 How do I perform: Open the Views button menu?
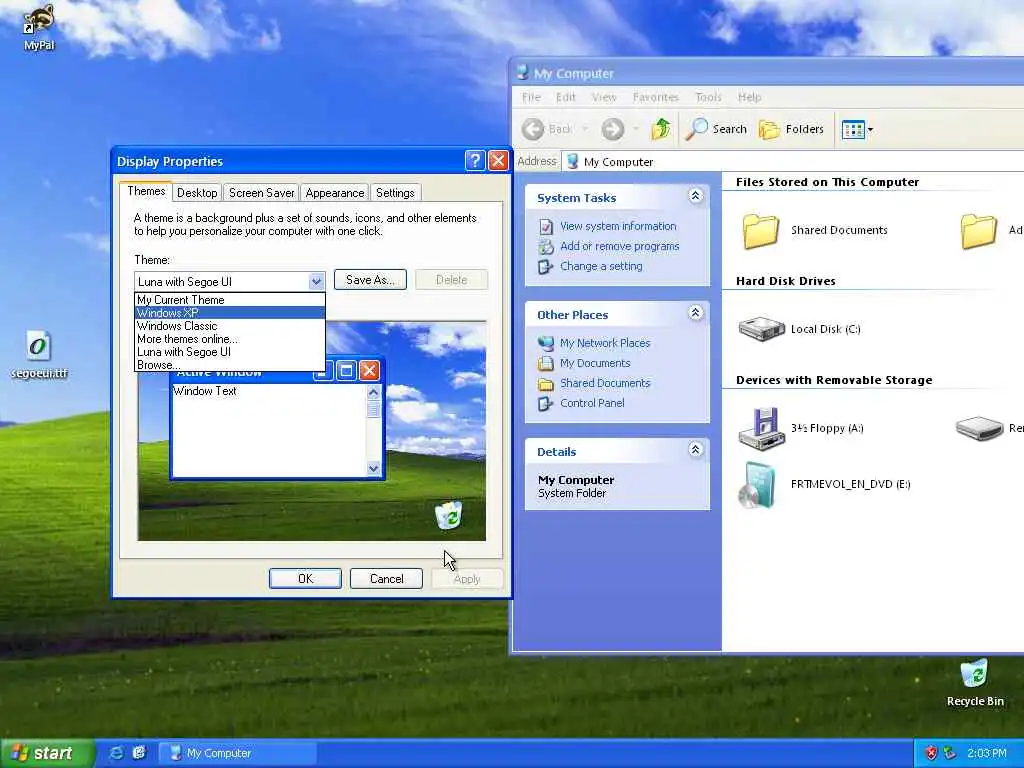[857, 129]
